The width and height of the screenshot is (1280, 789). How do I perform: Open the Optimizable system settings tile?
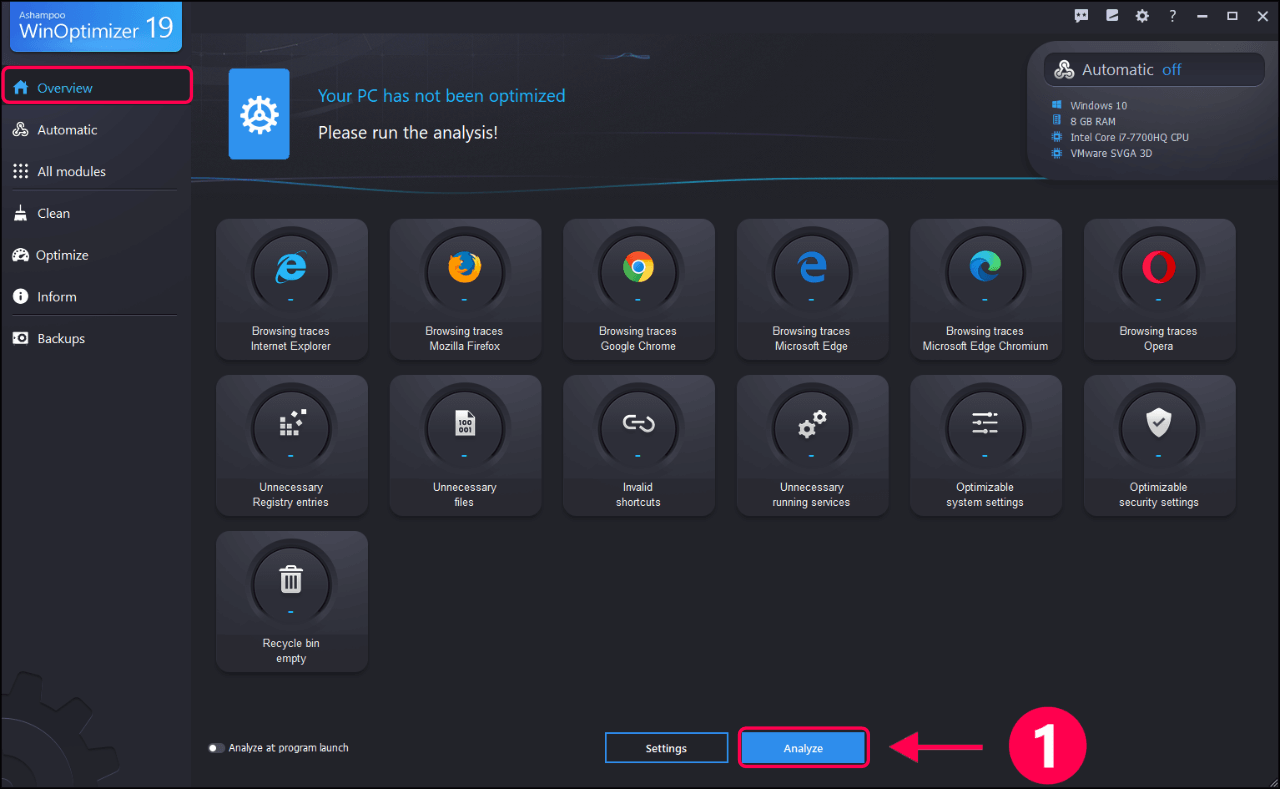[985, 445]
